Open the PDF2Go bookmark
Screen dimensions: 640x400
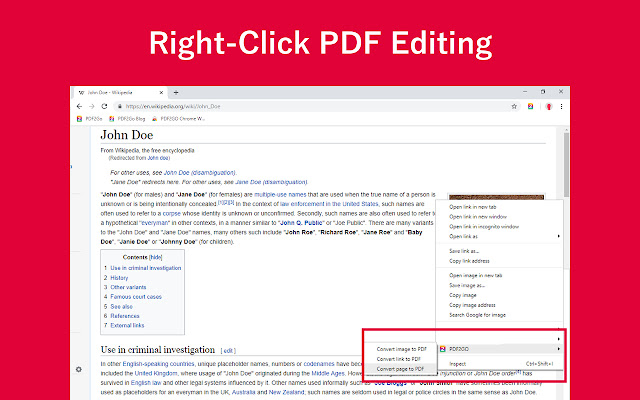pyautogui.click(x=89, y=119)
